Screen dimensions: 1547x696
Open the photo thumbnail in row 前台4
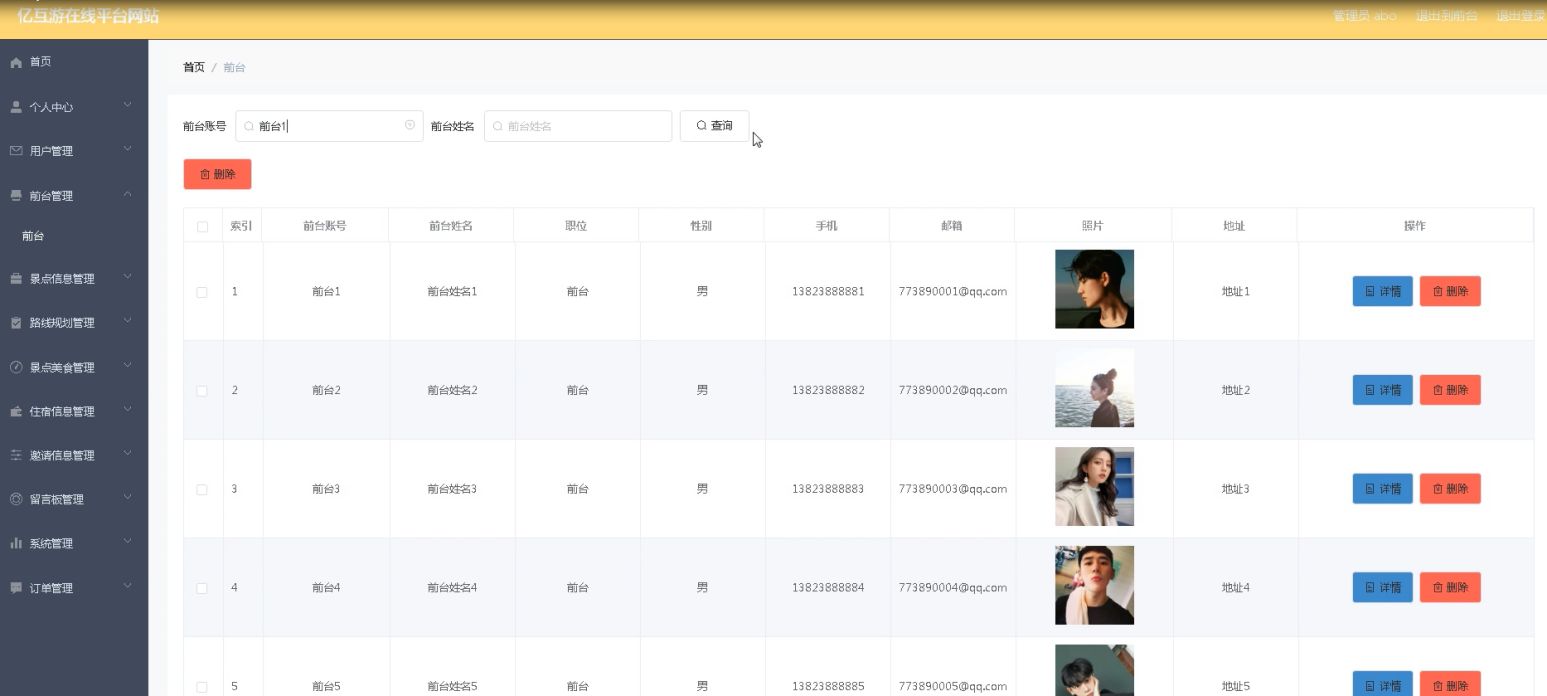1094,585
